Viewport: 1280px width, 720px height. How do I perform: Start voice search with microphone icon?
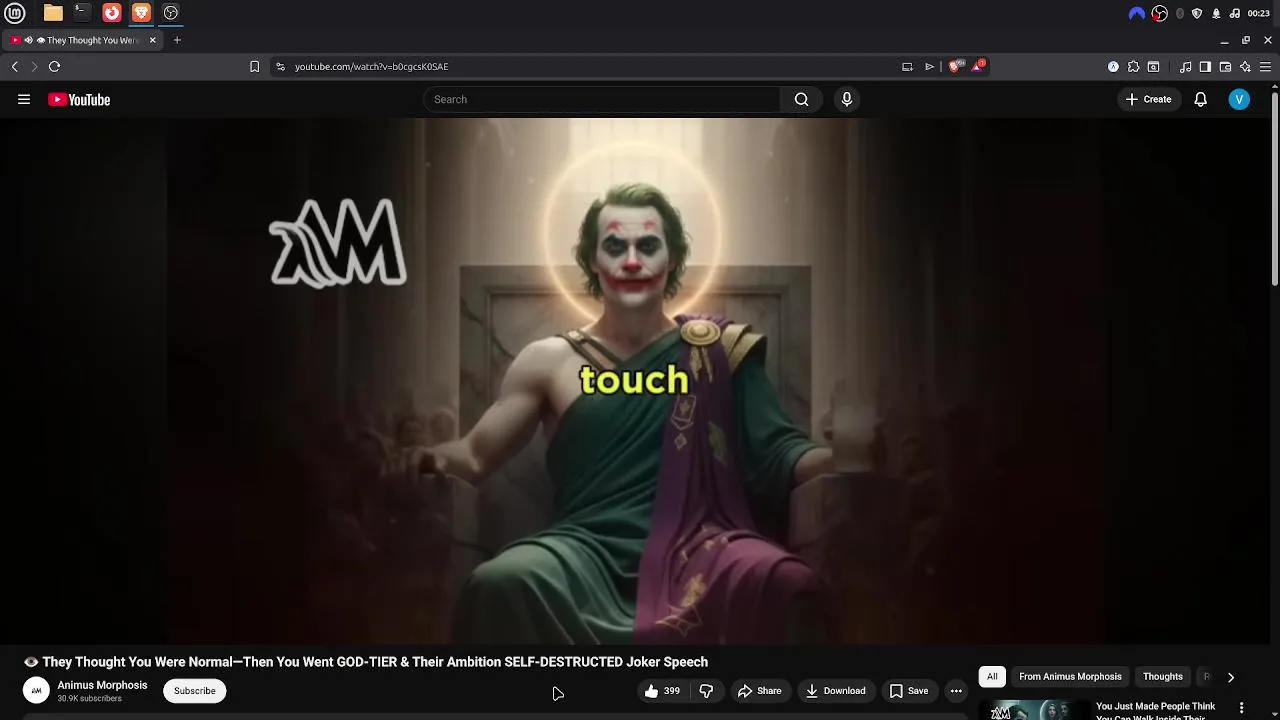pyautogui.click(x=847, y=99)
